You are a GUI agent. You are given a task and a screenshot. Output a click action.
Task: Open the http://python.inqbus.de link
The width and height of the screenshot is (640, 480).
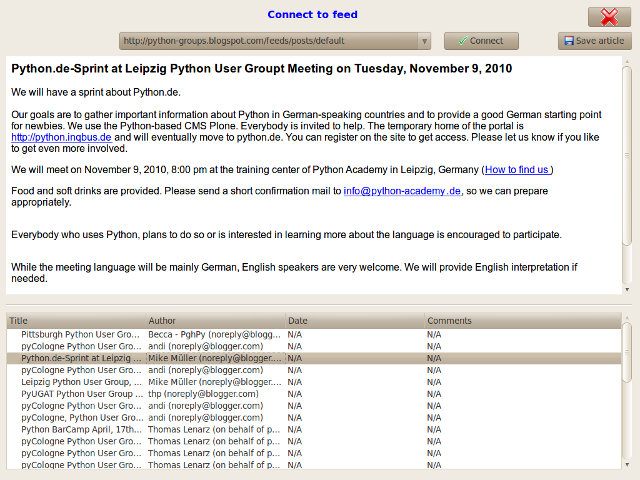point(61,137)
